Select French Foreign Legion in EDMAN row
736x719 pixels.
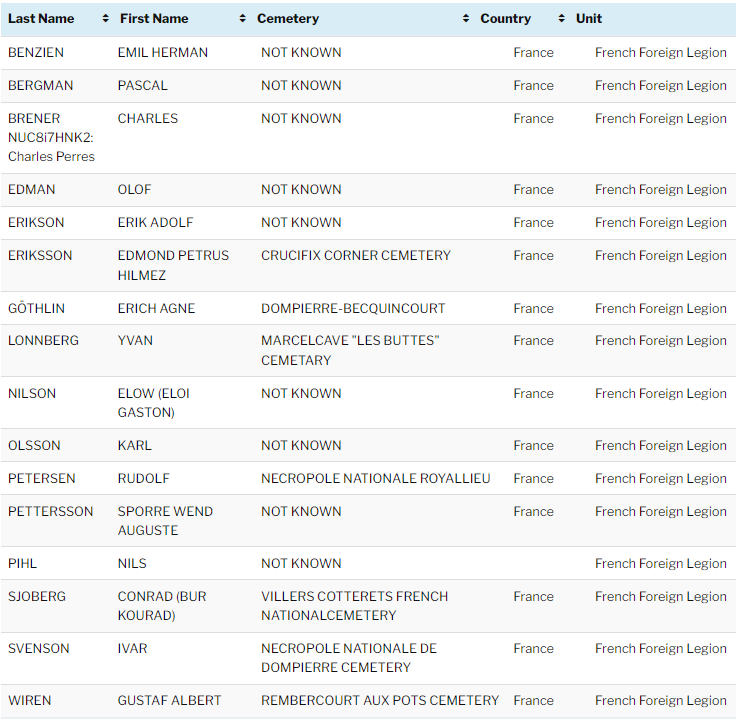(x=660, y=189)
